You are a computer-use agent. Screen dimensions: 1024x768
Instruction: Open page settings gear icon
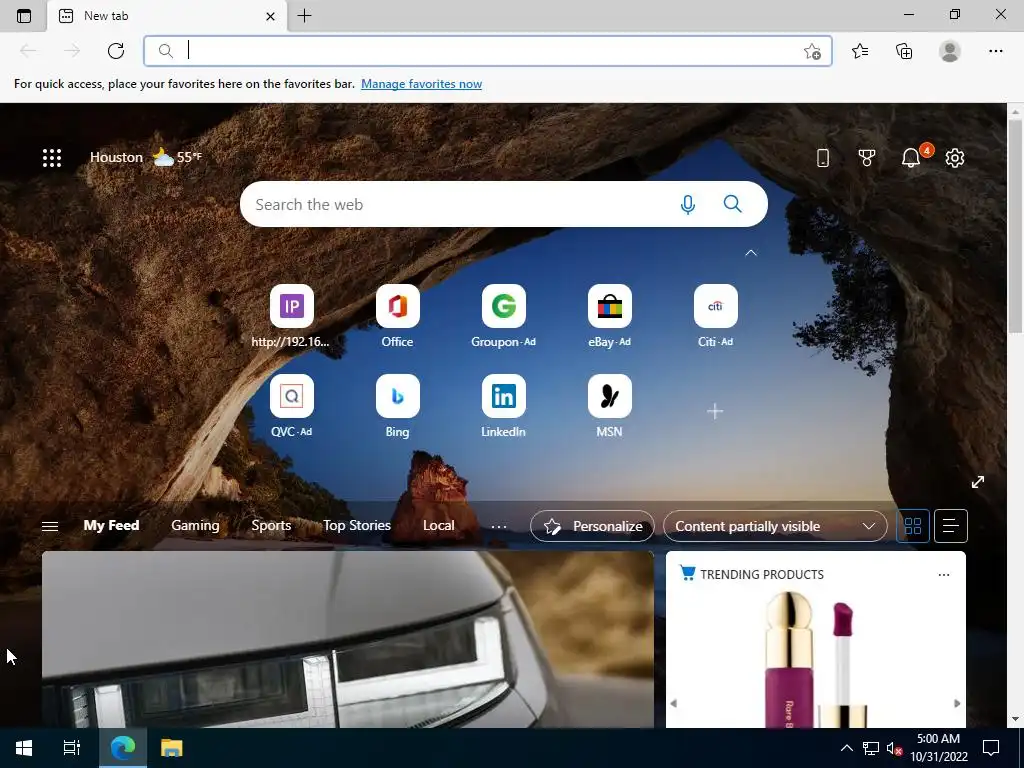click(955, 157)
